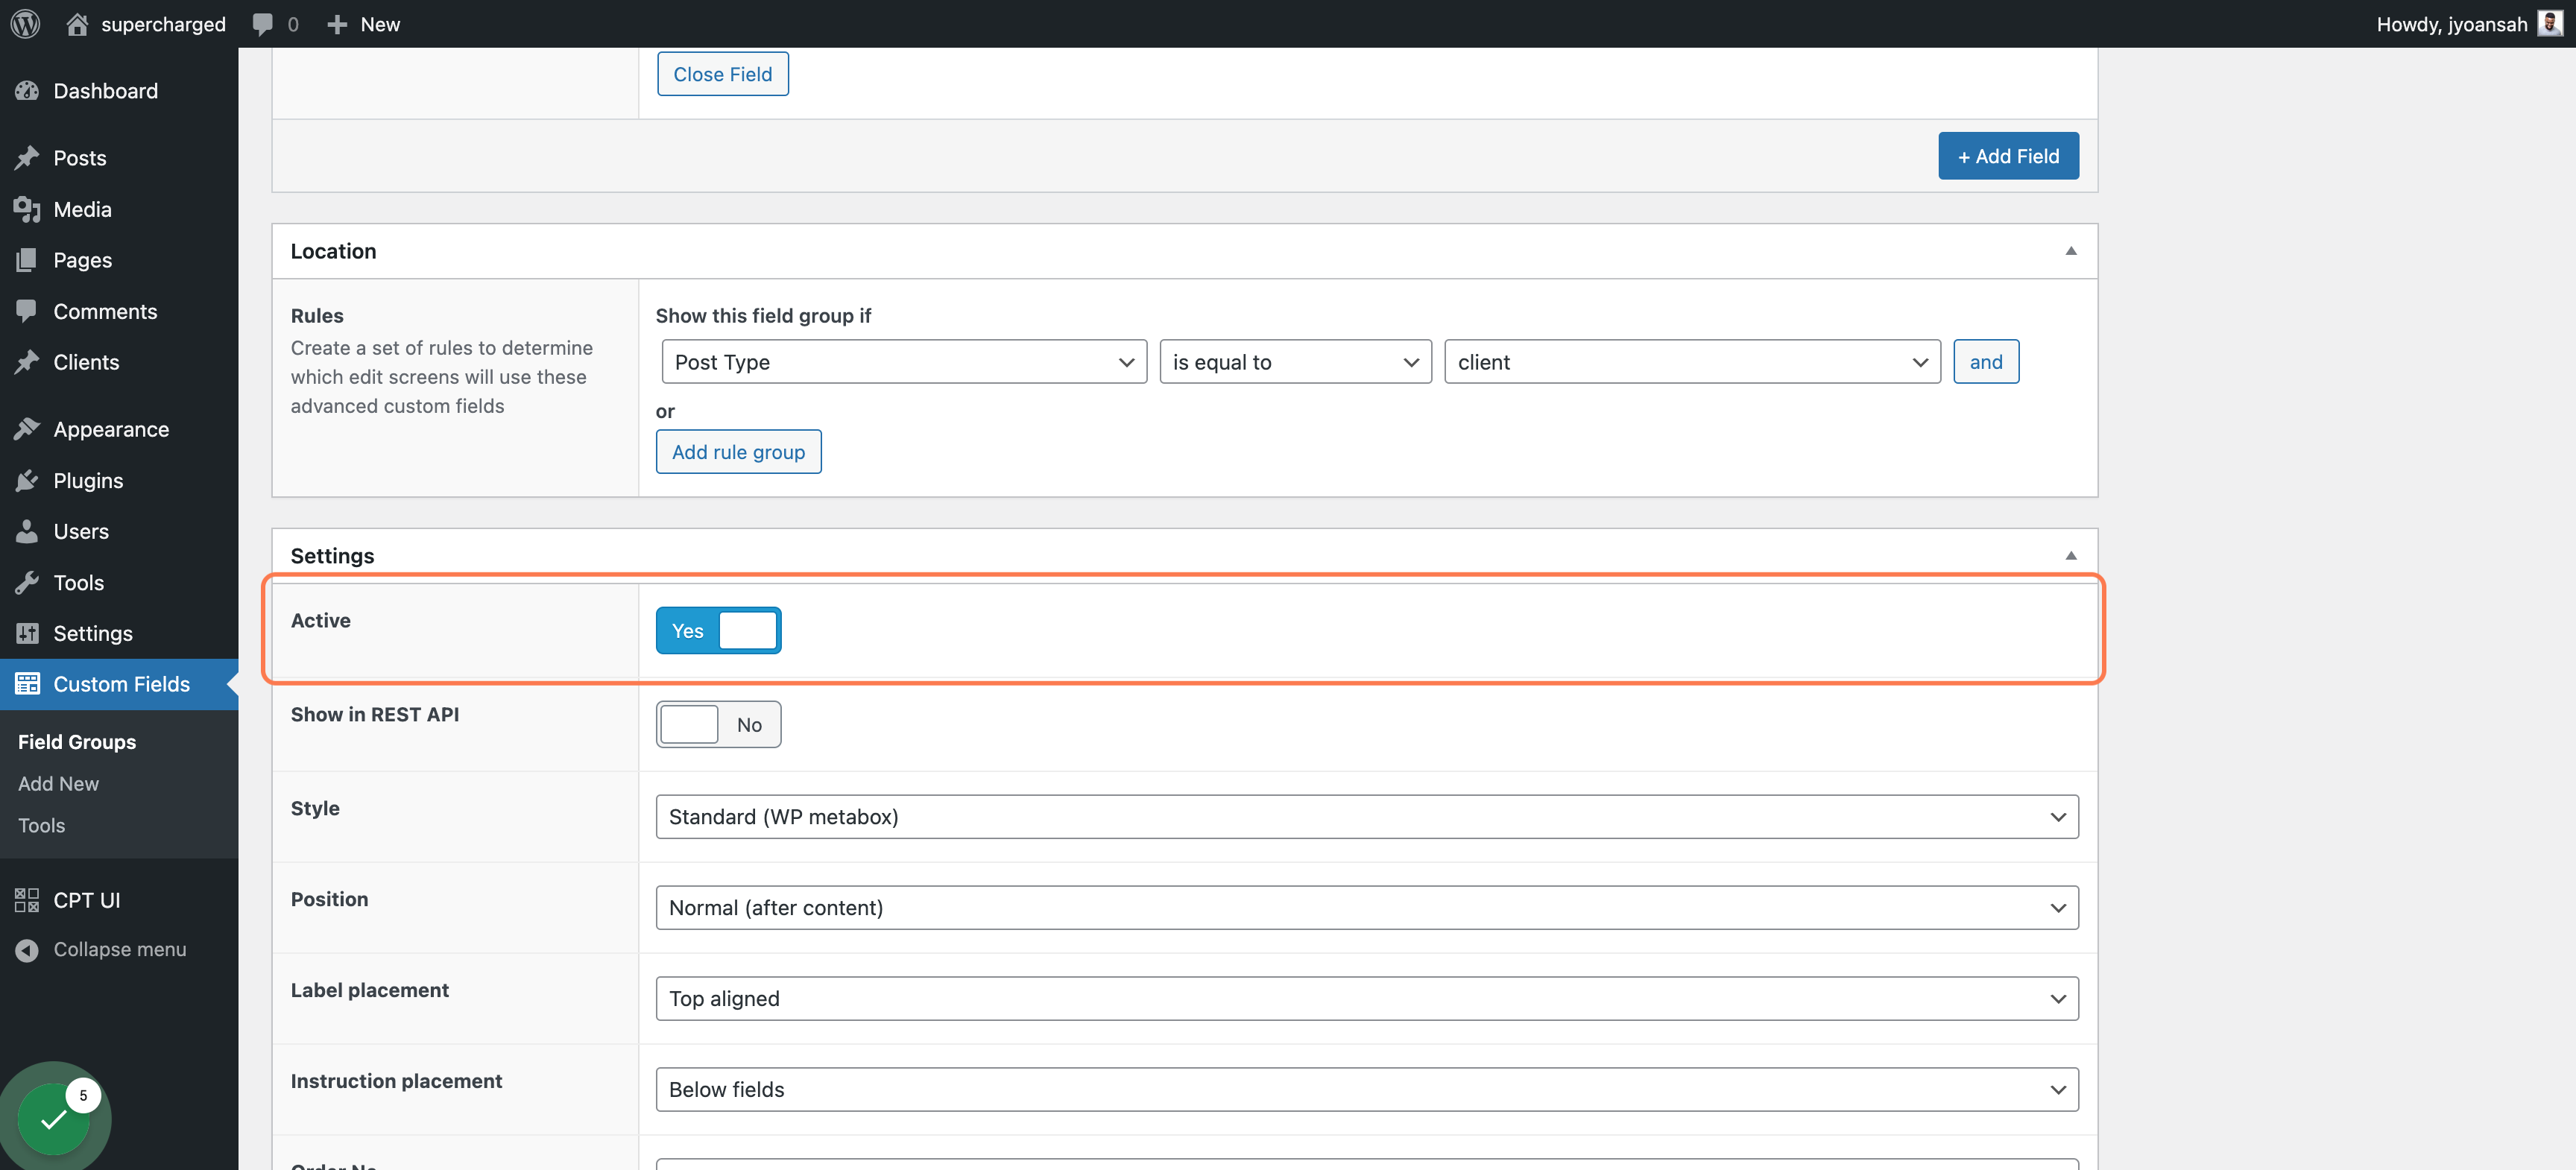Click the Media icon in sidebar
The height and width of the screenshot is (1170, 2576).
tap(27, 209)
